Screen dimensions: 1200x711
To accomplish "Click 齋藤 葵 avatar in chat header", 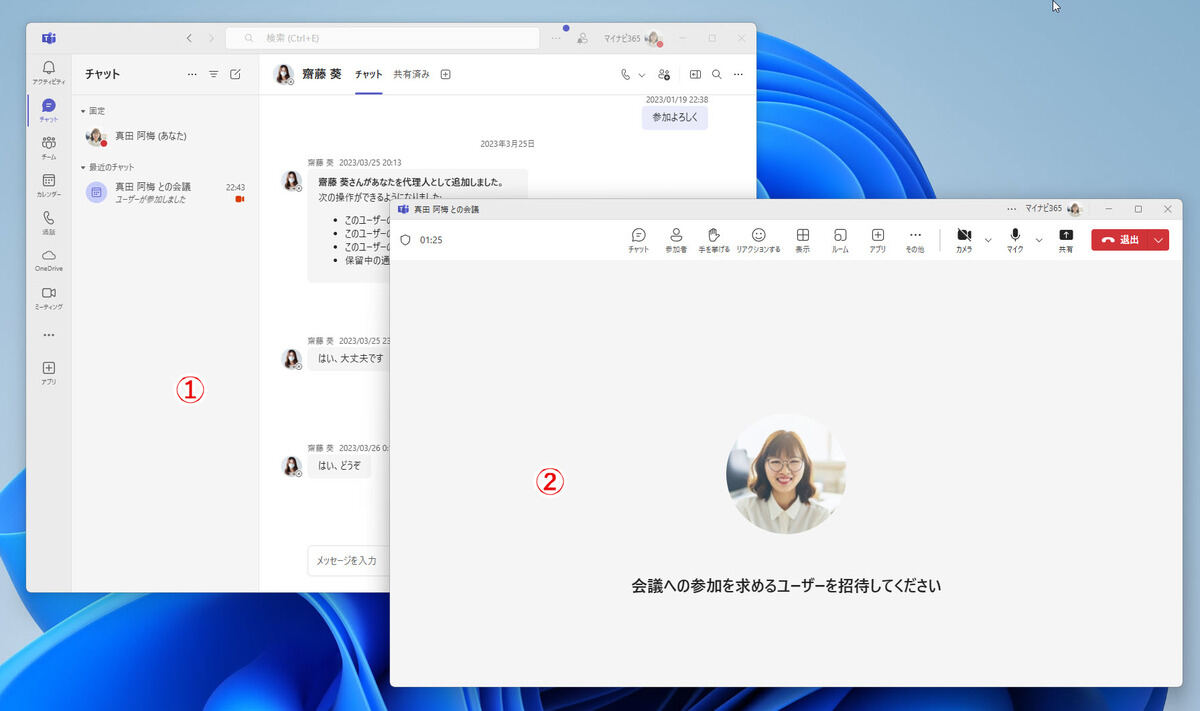I will [284, 74].
